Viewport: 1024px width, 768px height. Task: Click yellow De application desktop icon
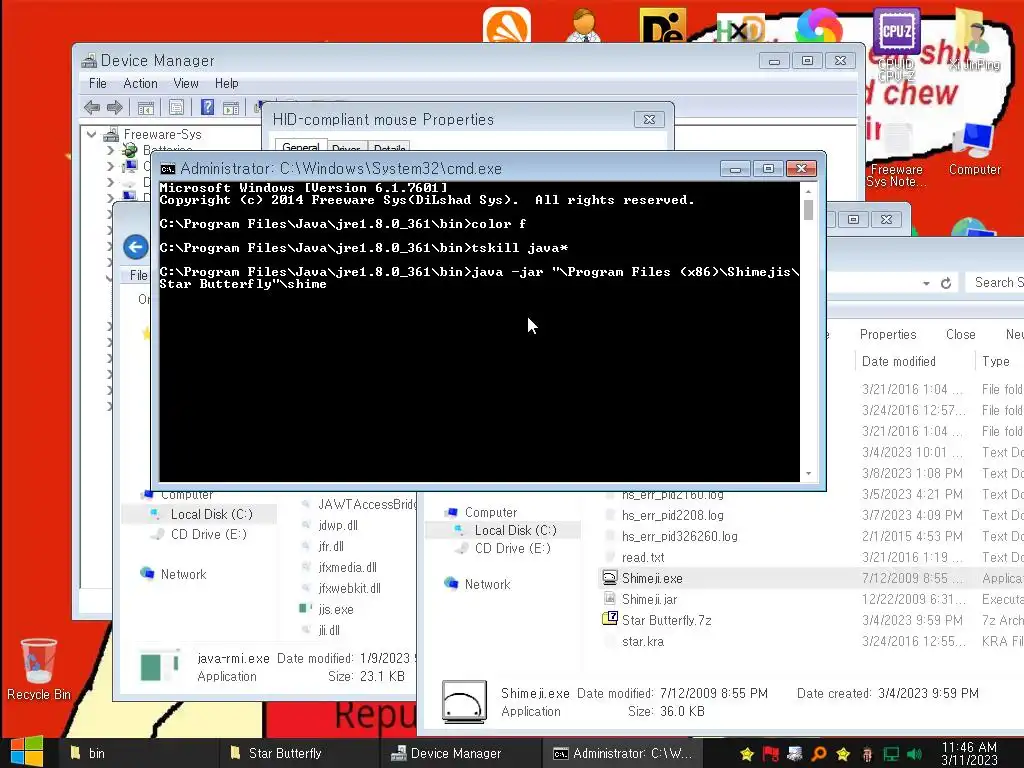click(x=663, y=26)
